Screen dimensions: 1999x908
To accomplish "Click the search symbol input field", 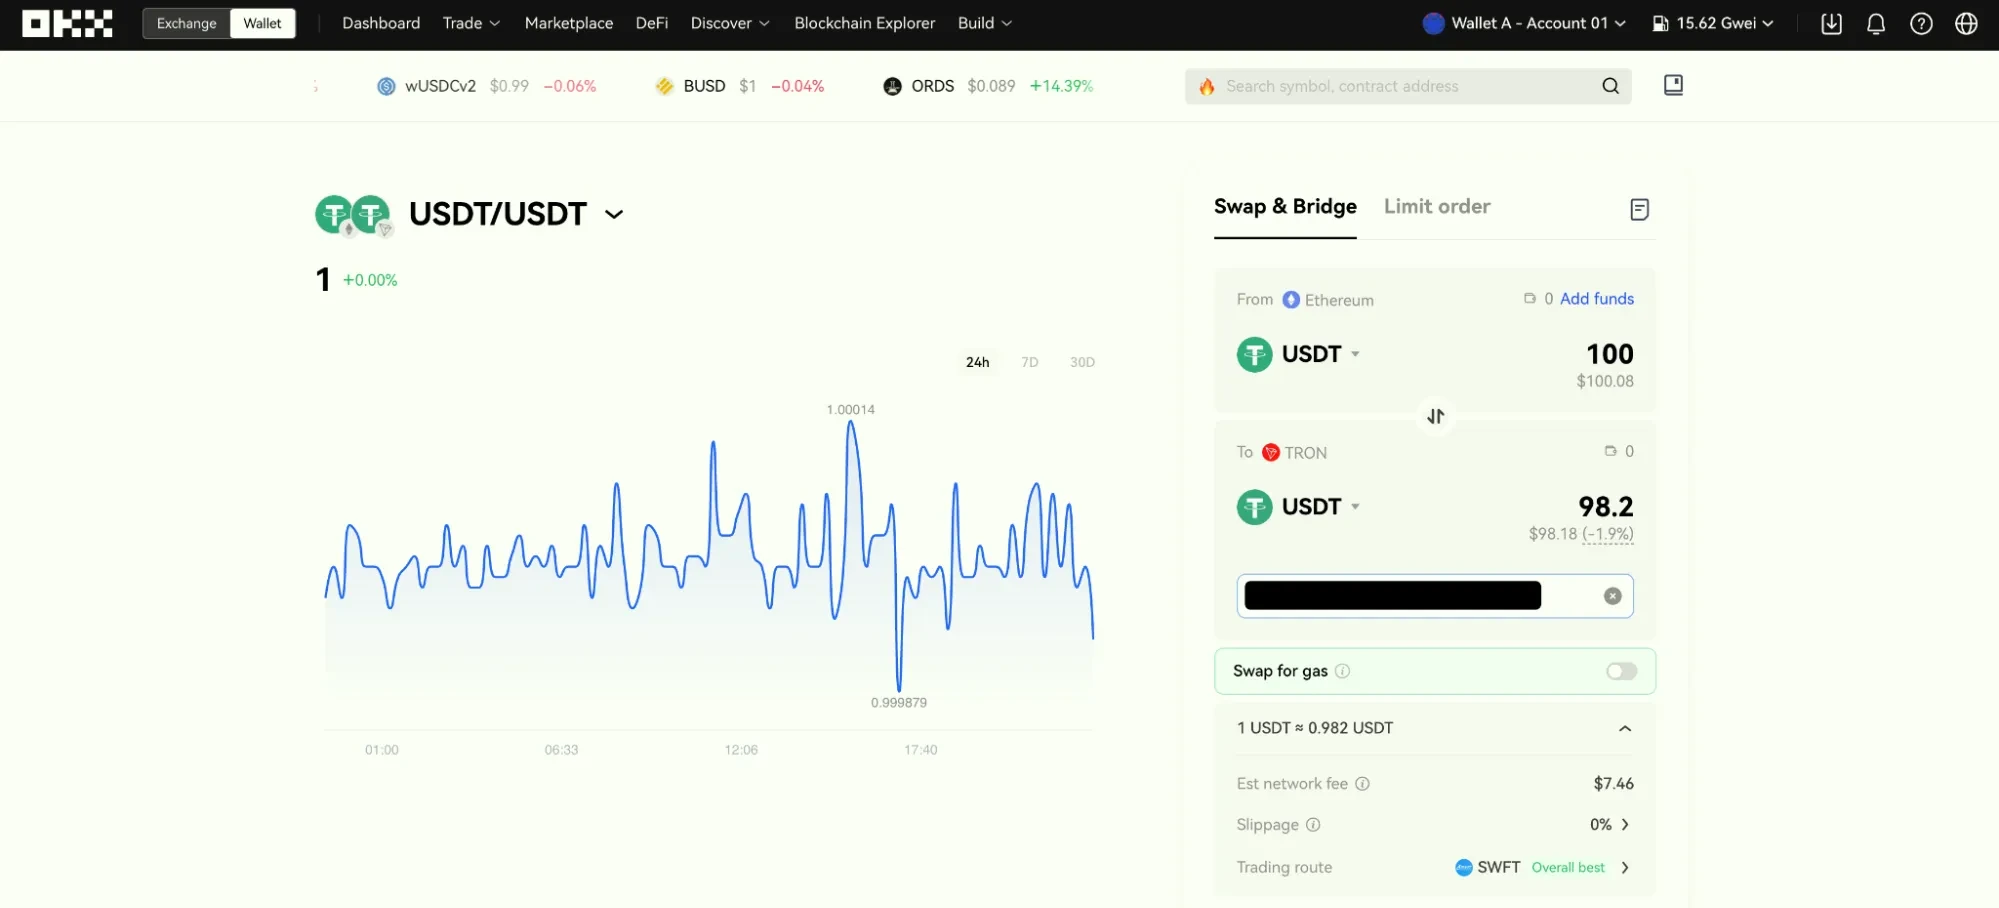I will point(1408,86).
